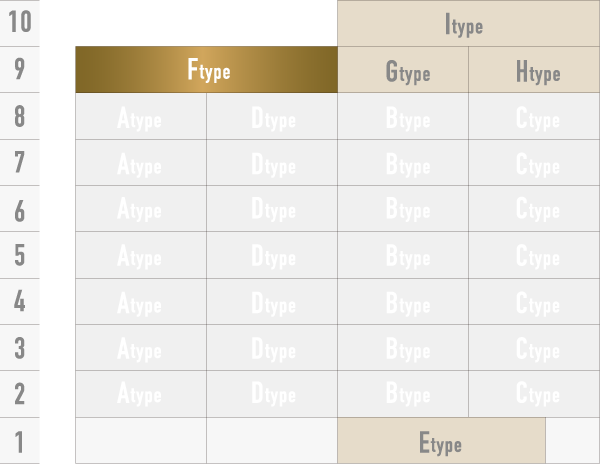Select the Atype unit on floor 6
The height and width of the screenshot is (464, 600).
click(x=141, y=209)
